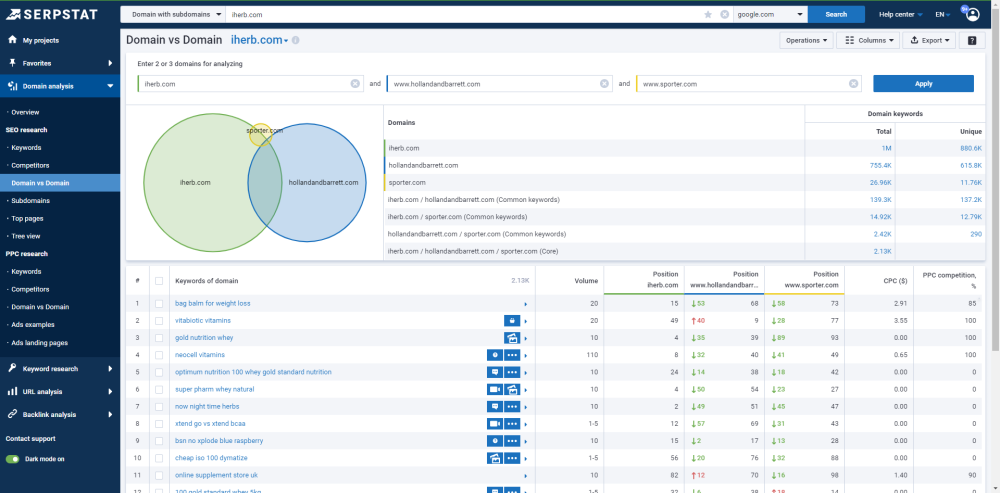The width and height of the screenshot is (1000, 493).
Task: Tick the select-all keywords header checkbox
Action: [159, 281]
